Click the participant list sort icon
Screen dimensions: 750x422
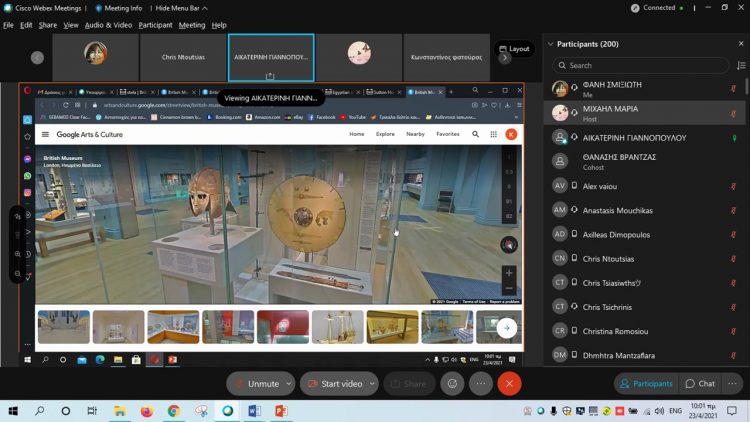click(741, 66)
